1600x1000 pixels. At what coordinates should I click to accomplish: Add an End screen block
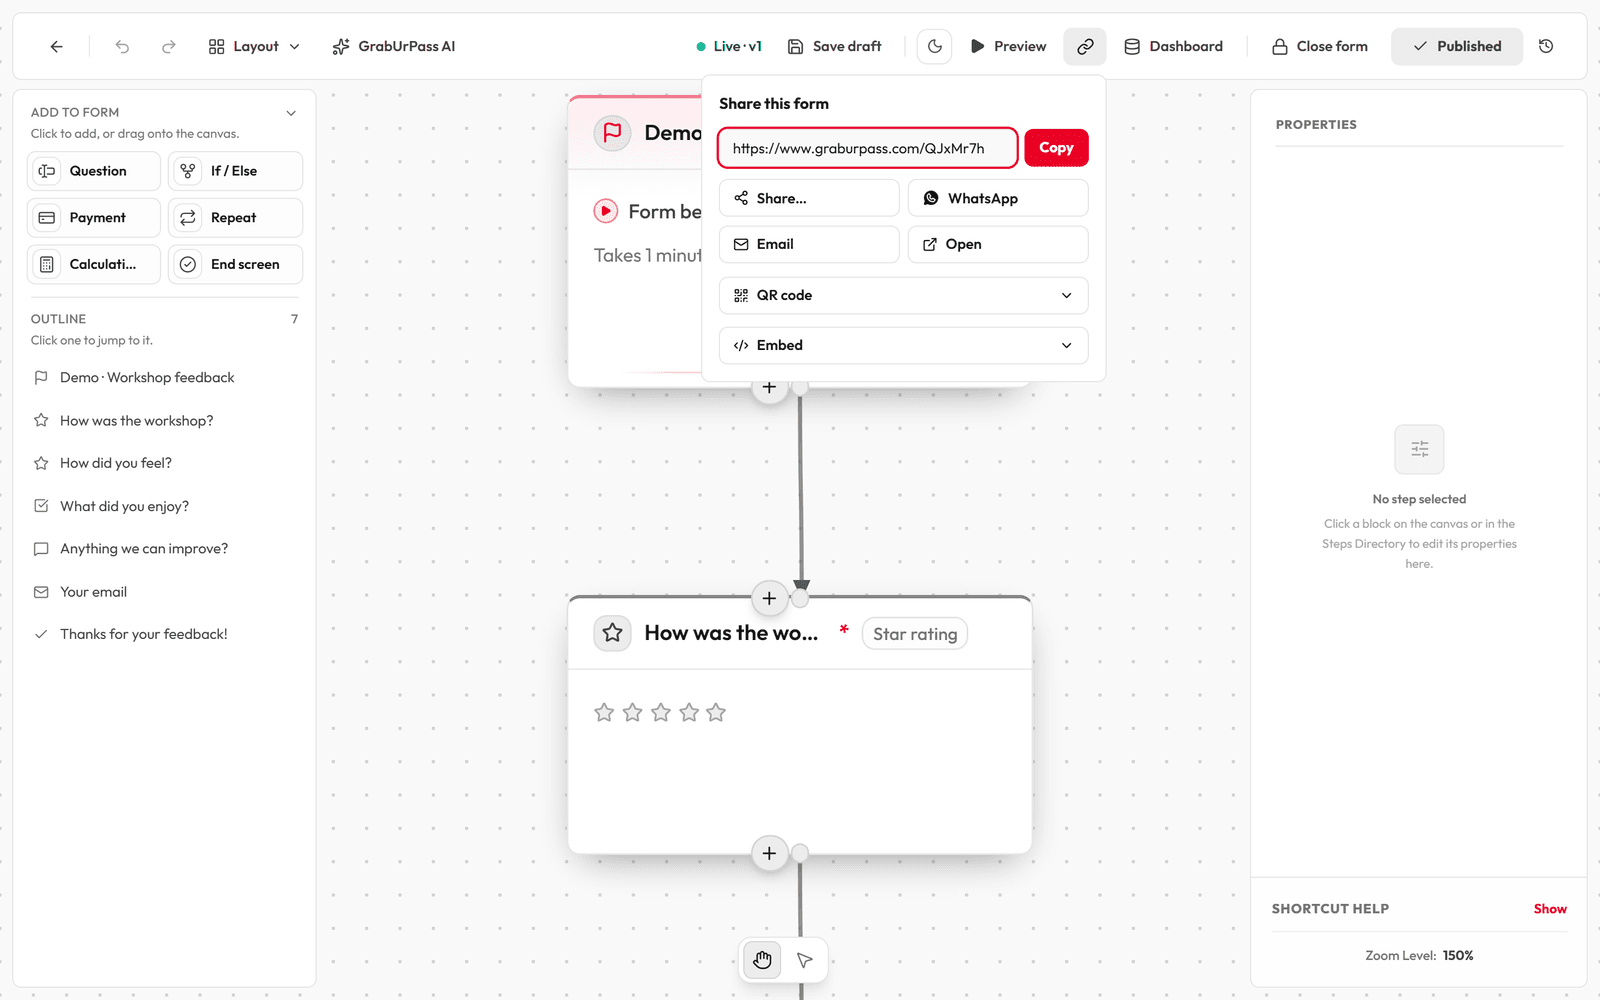click(235, 264)
